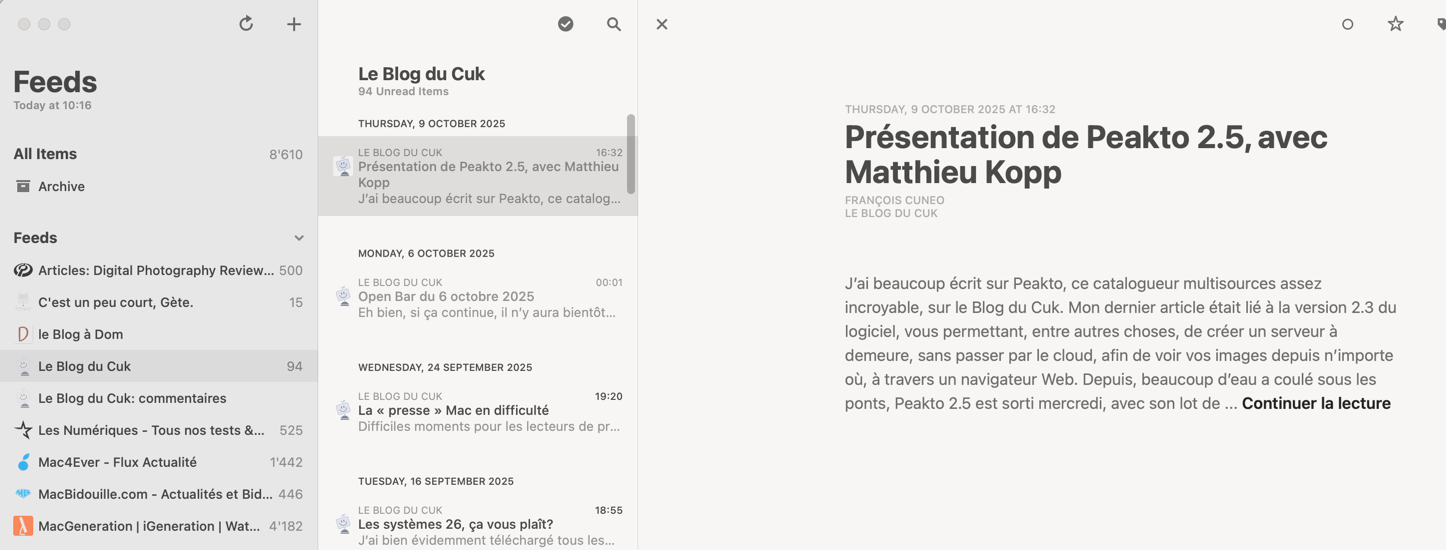Viewport: 1446px width, 550px height.
Task: Select All Items in sidebar
Action: pyautogui.click(x=45, y=154)
